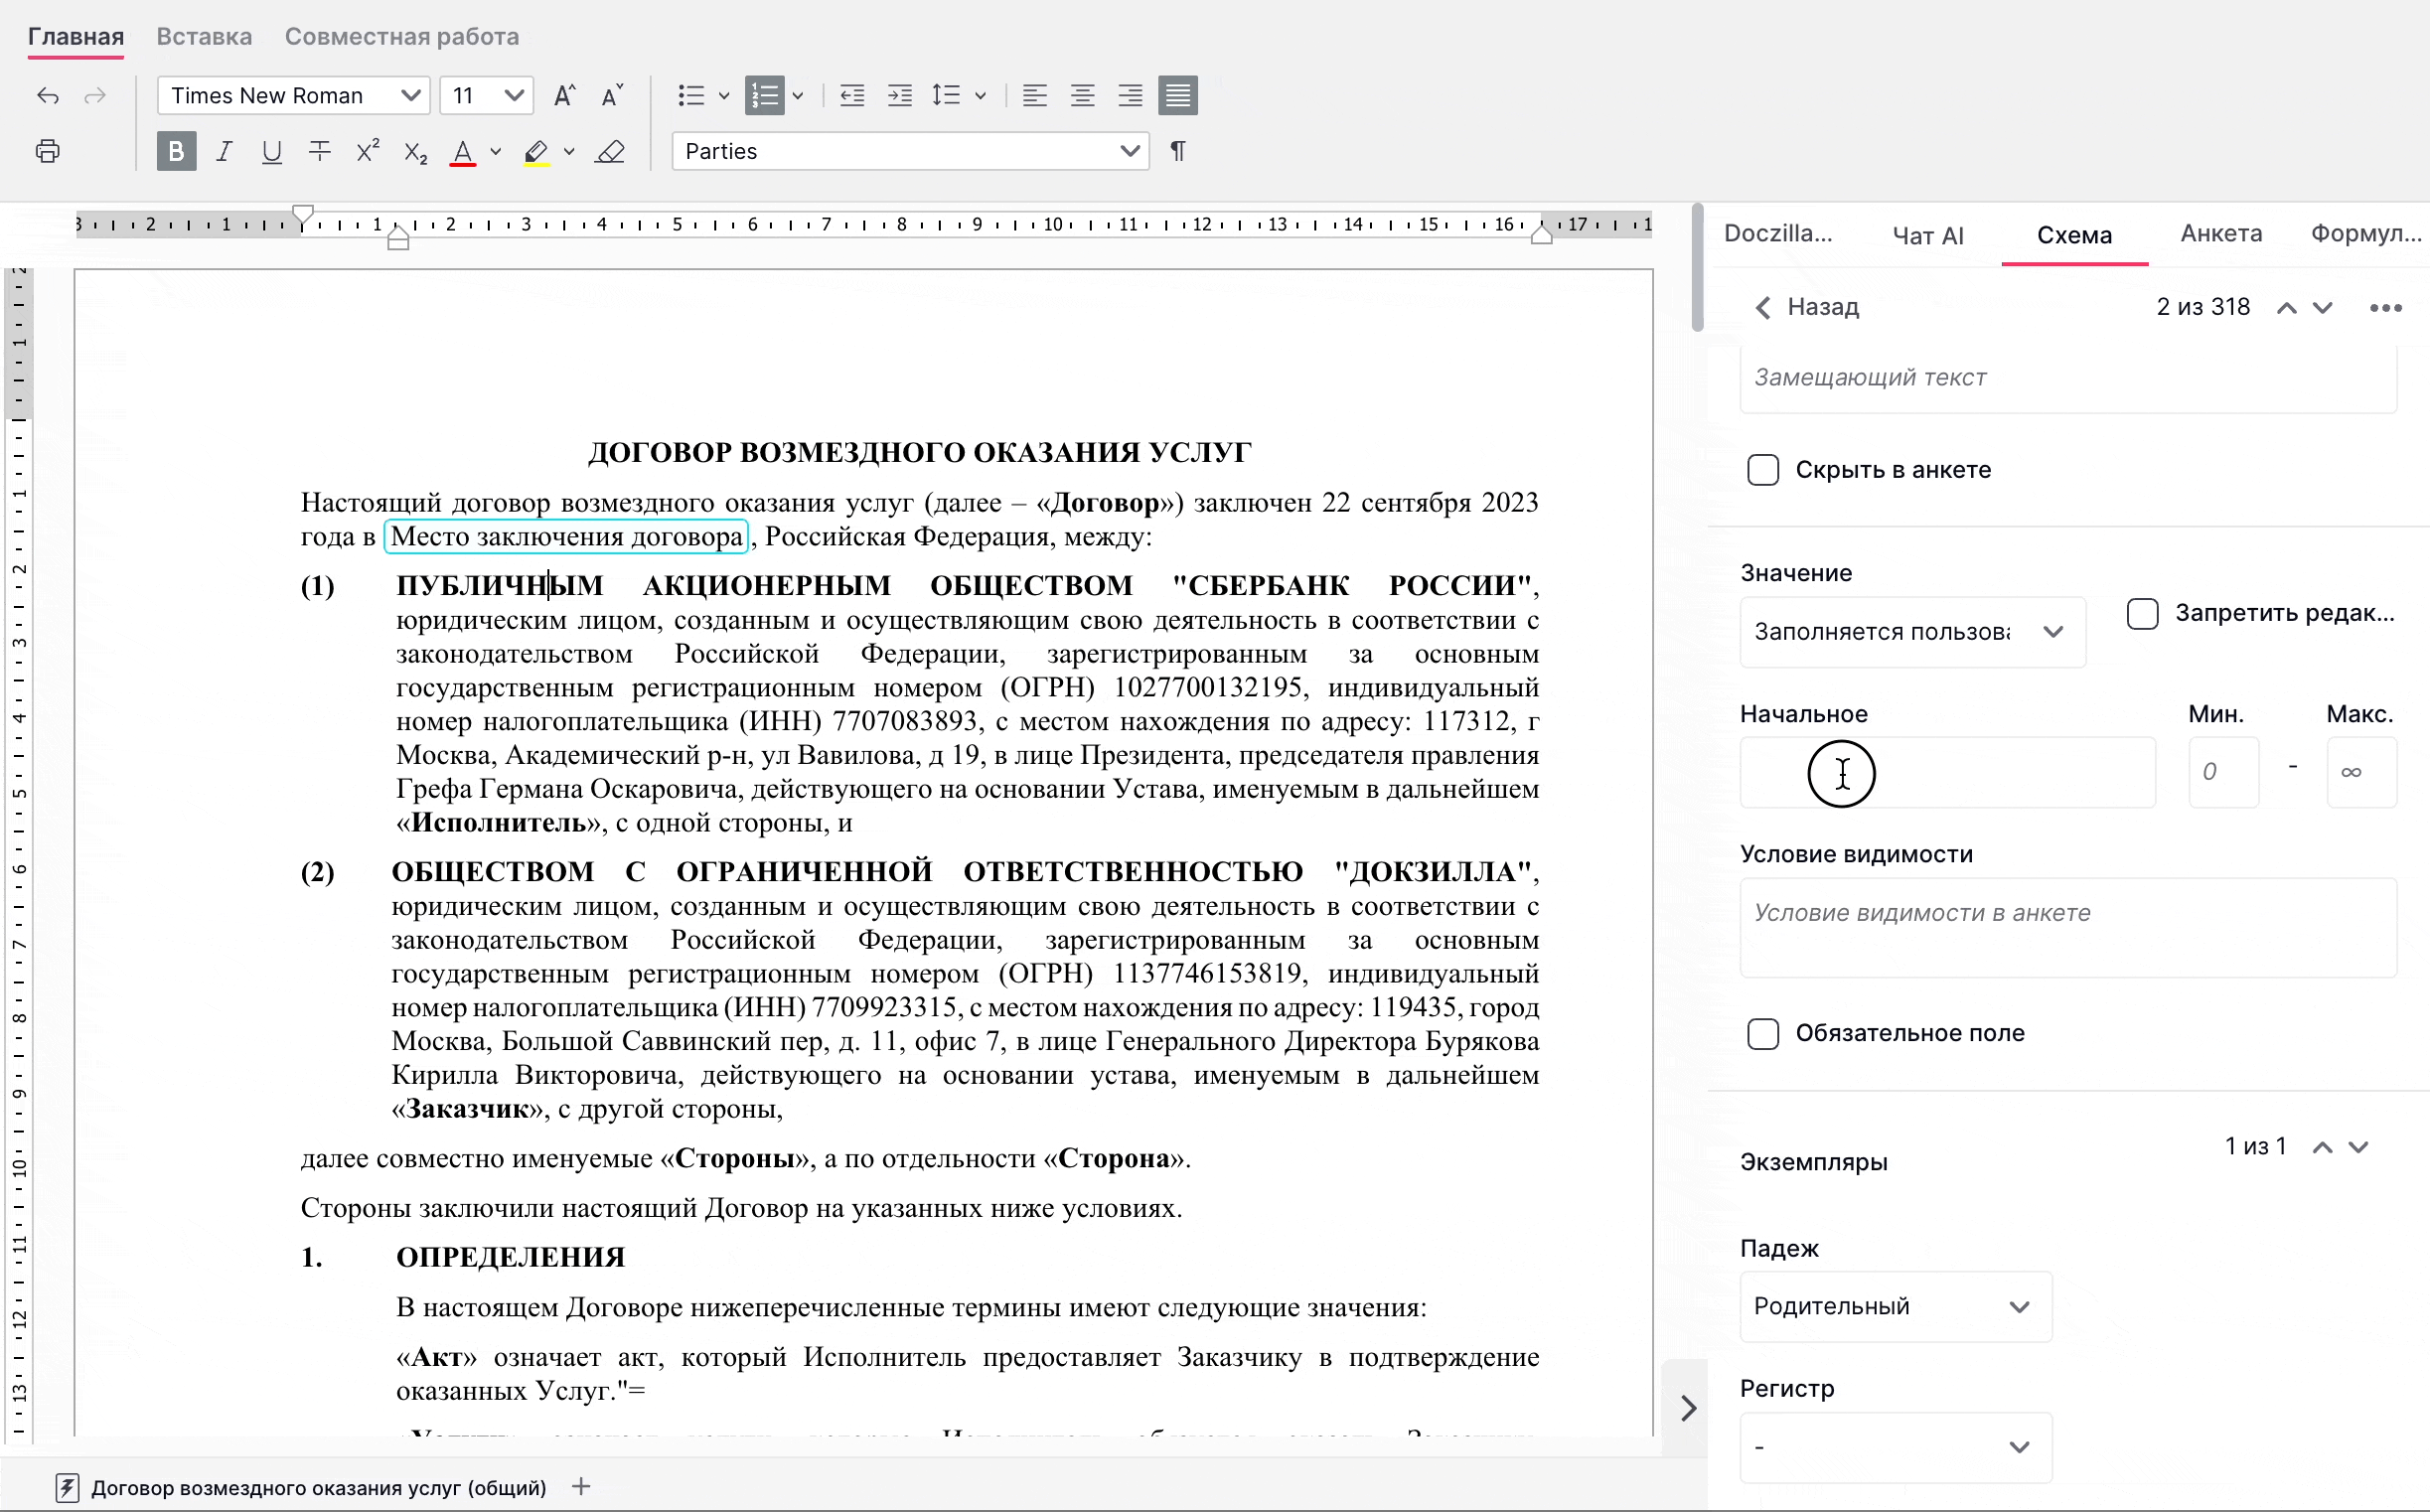The width and height of the screenshot is (2430, 1512).
Task: Tick the Запретить редактирование checkbox
Action: pyautogui.click(x=2142, y=614)
